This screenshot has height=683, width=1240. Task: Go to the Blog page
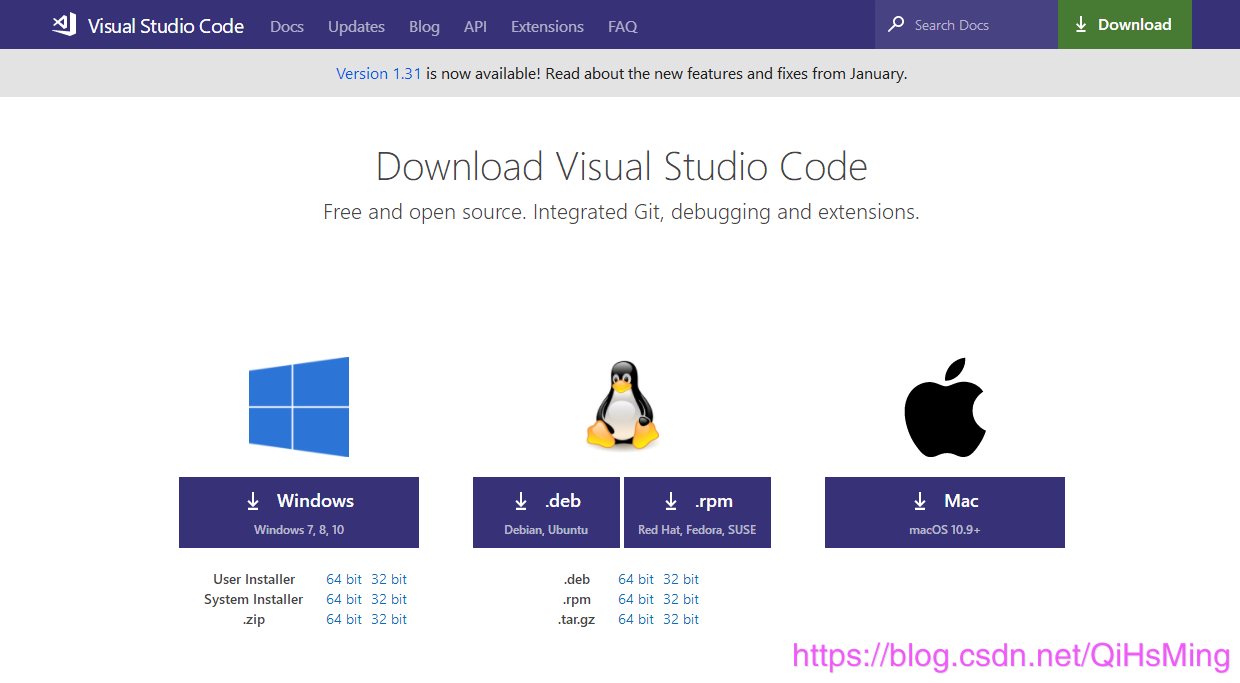coord(424,26)
